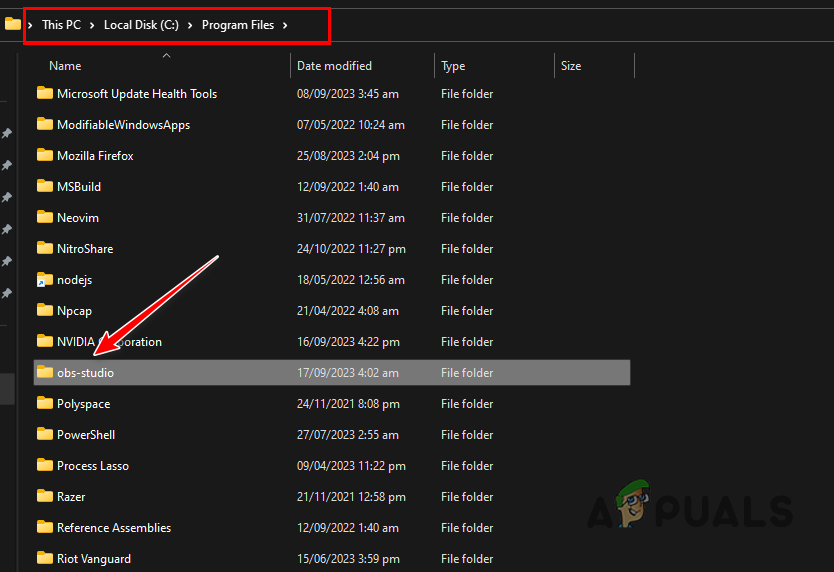Select the Microsoft Update Health Tools folder icon

[x=45, y=93]
